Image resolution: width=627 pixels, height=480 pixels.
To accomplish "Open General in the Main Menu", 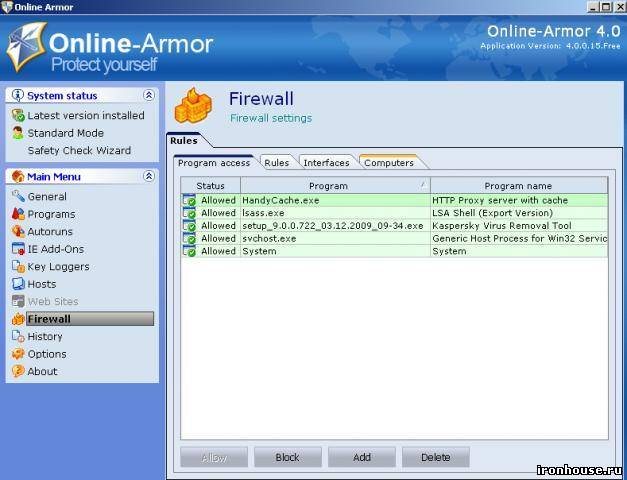I will pos(47,196).
